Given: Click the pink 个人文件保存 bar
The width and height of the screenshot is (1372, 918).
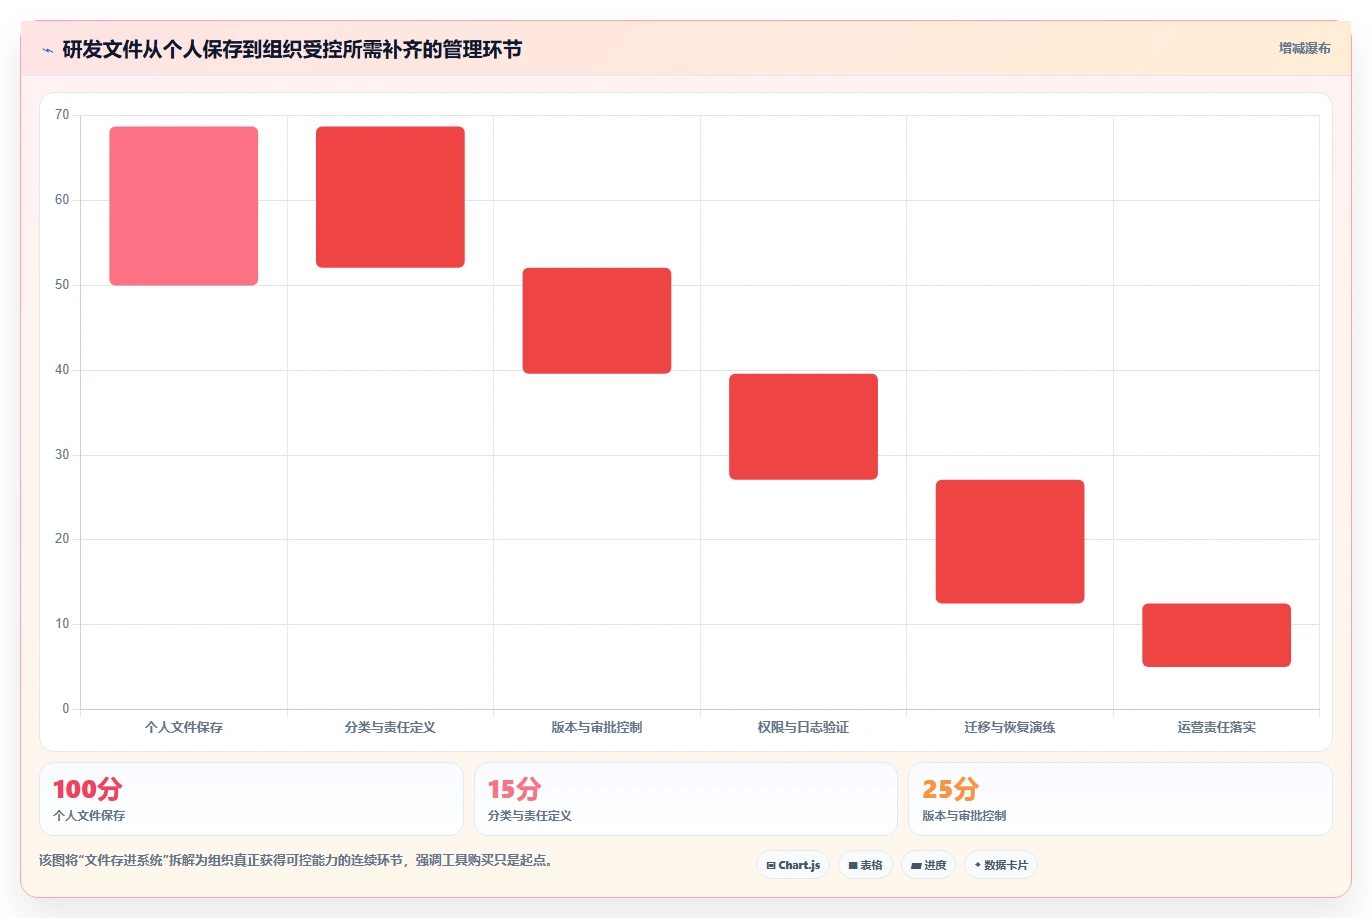Looking at the screenshot, I should 184,206.
